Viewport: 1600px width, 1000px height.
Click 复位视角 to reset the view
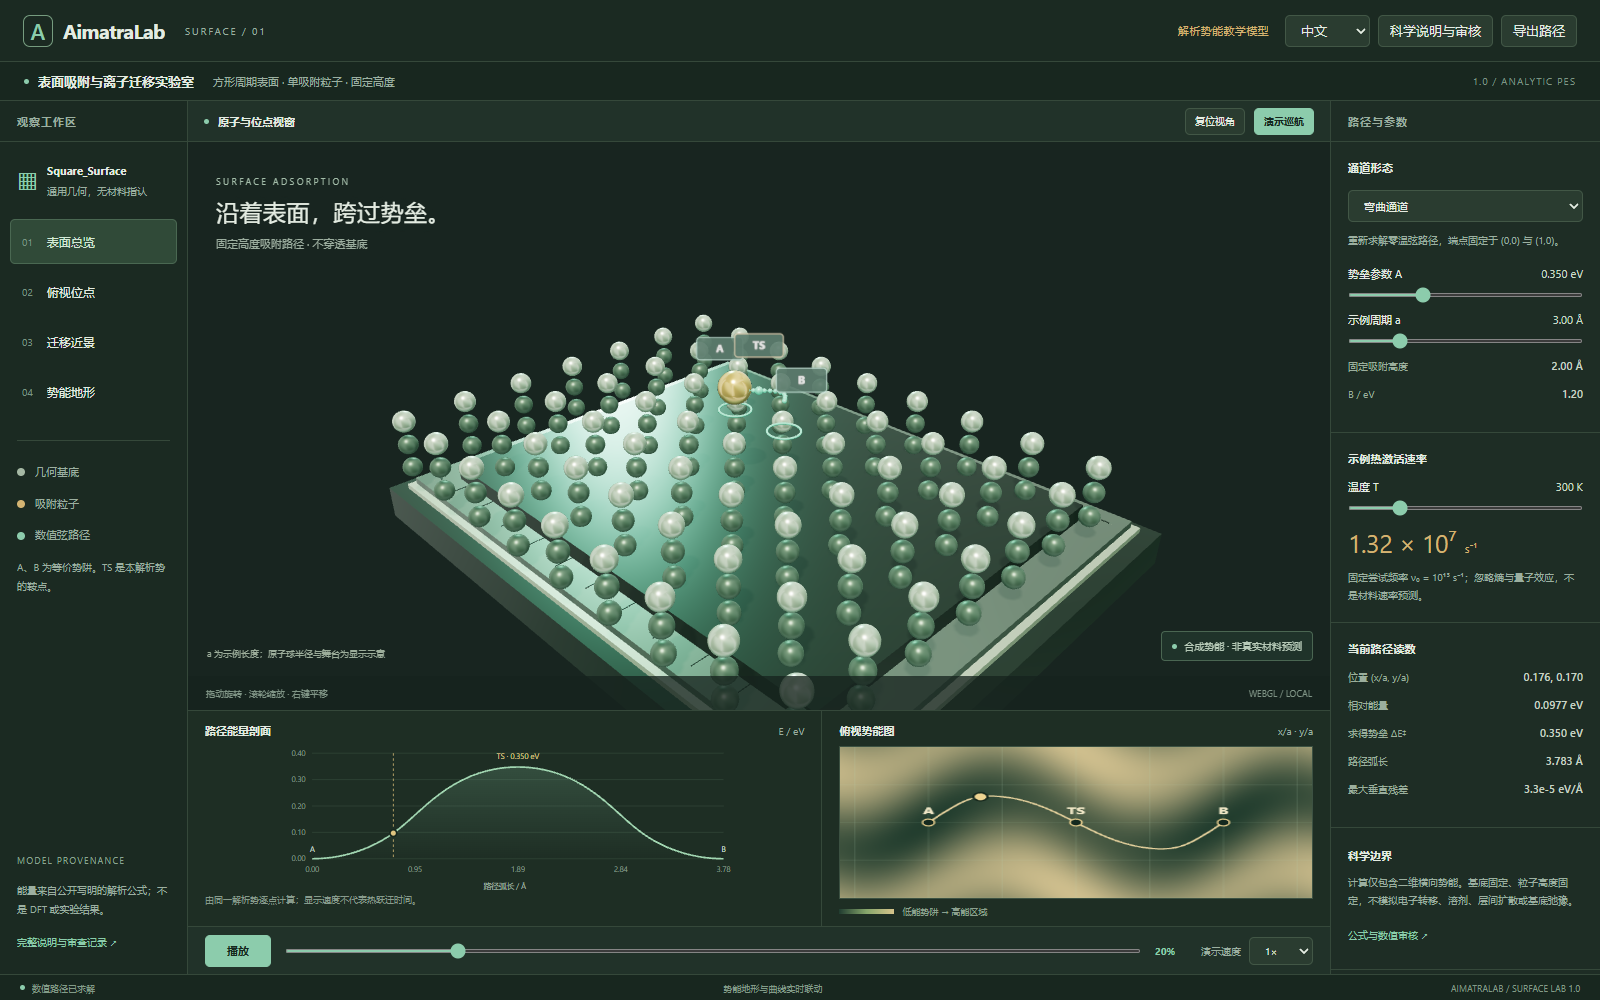point(1215,121)
